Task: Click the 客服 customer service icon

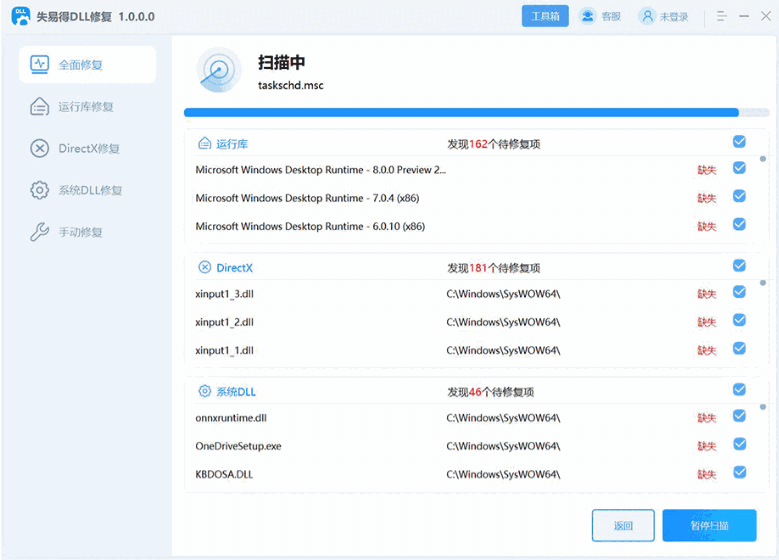Action: (588, 16)
